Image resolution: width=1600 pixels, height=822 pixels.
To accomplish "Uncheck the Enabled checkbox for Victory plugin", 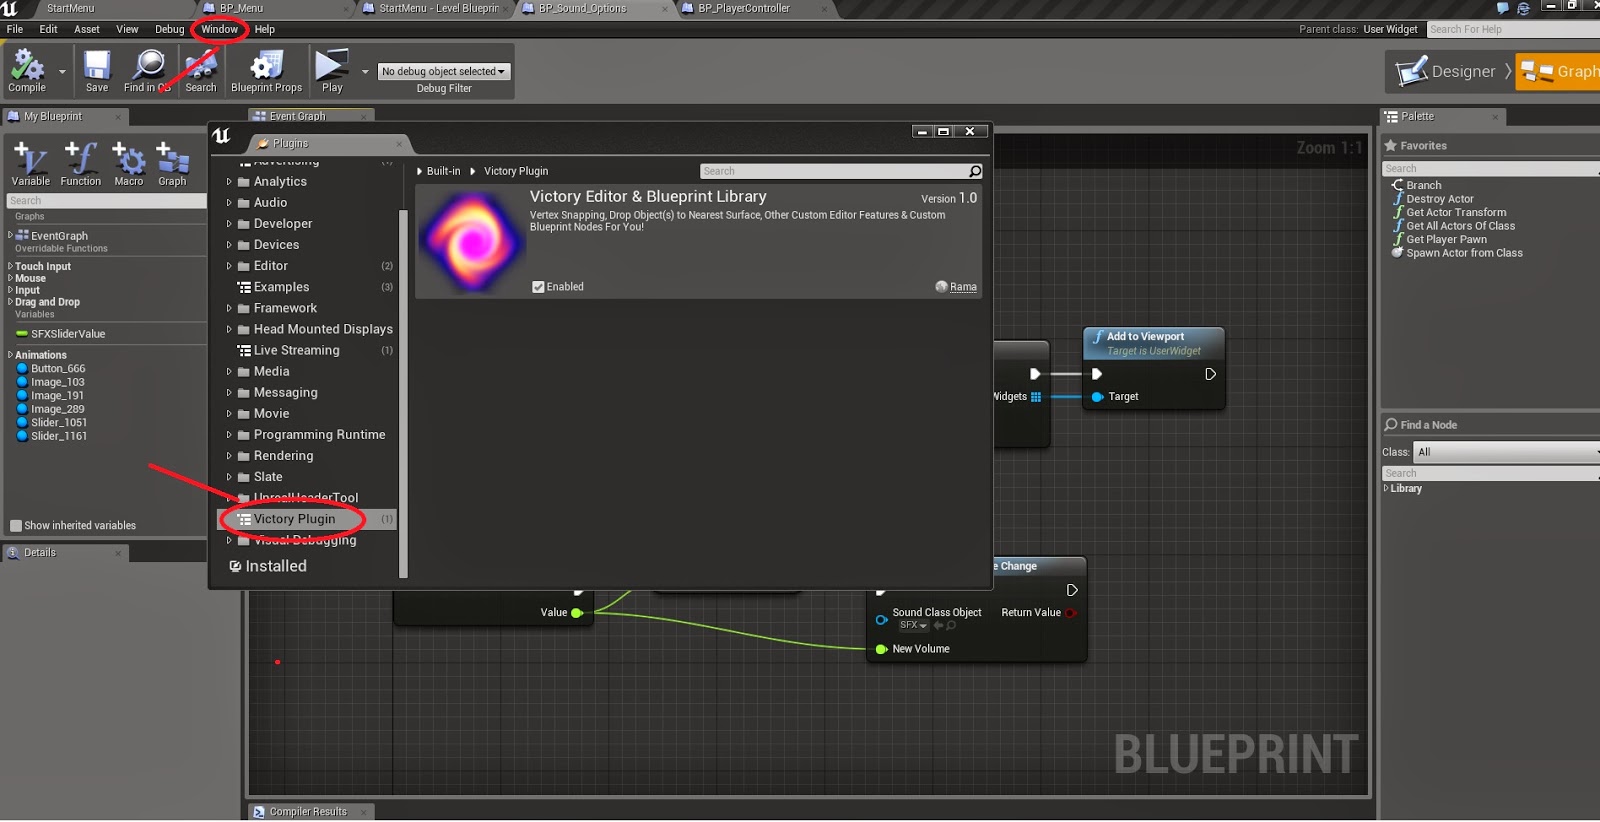I will (538, 287).
